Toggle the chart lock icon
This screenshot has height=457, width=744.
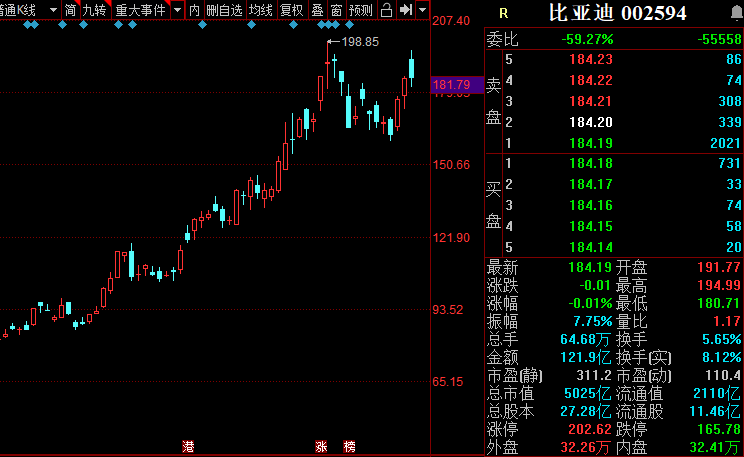387,10
